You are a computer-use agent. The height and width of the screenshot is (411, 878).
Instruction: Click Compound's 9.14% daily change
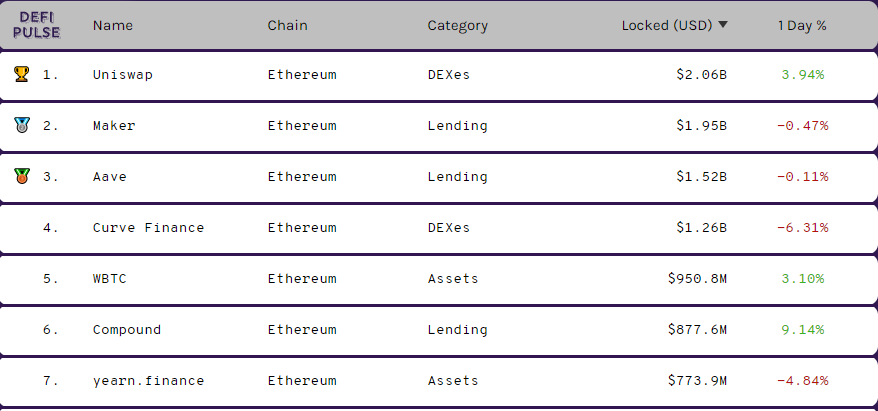803,329
